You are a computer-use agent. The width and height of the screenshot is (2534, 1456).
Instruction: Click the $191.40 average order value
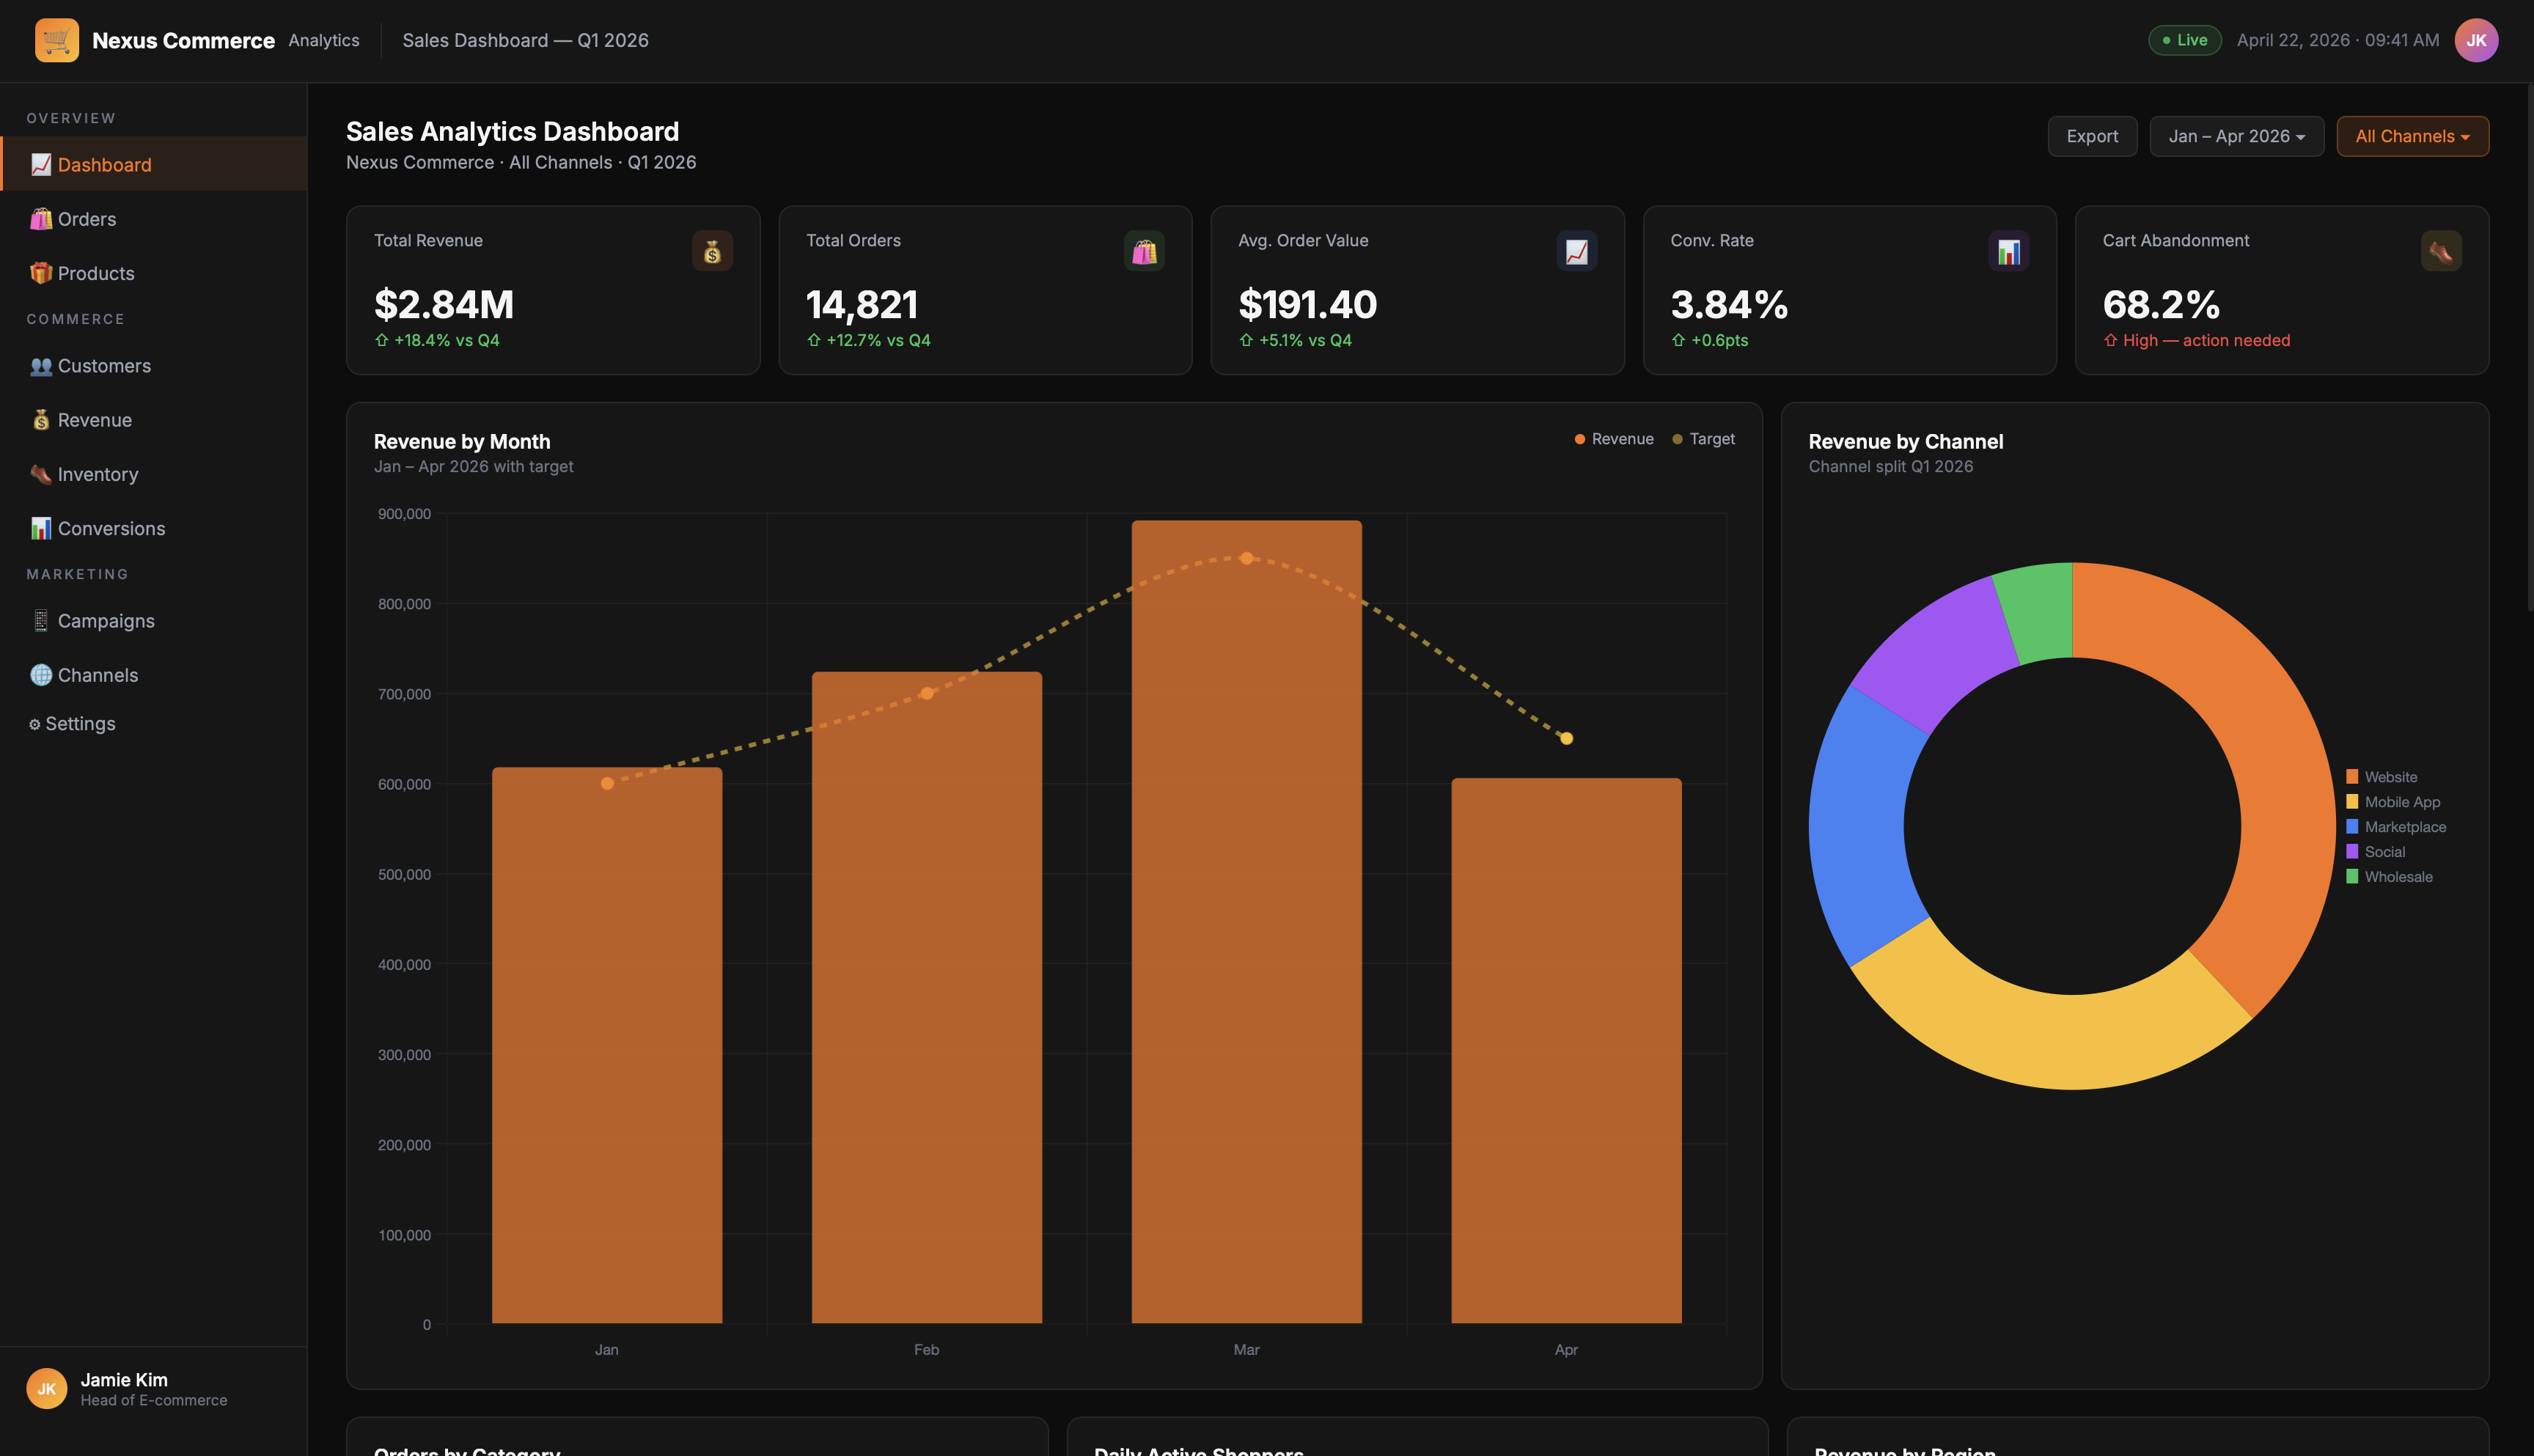[x=1308, y=304]
